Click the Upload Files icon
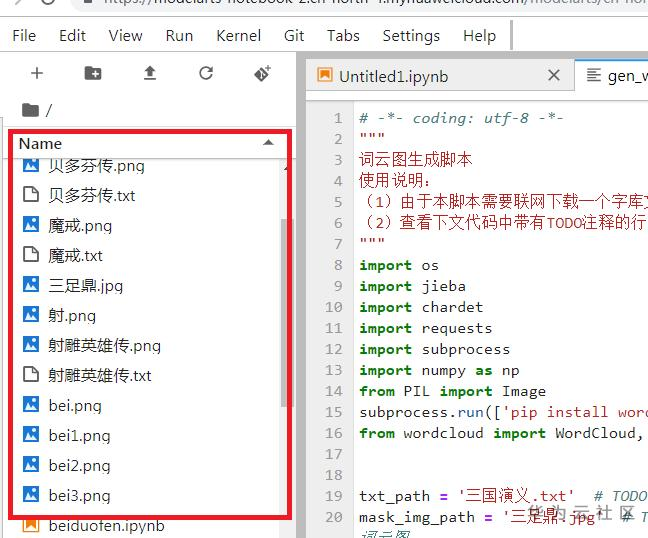 [x=150, y=73]
